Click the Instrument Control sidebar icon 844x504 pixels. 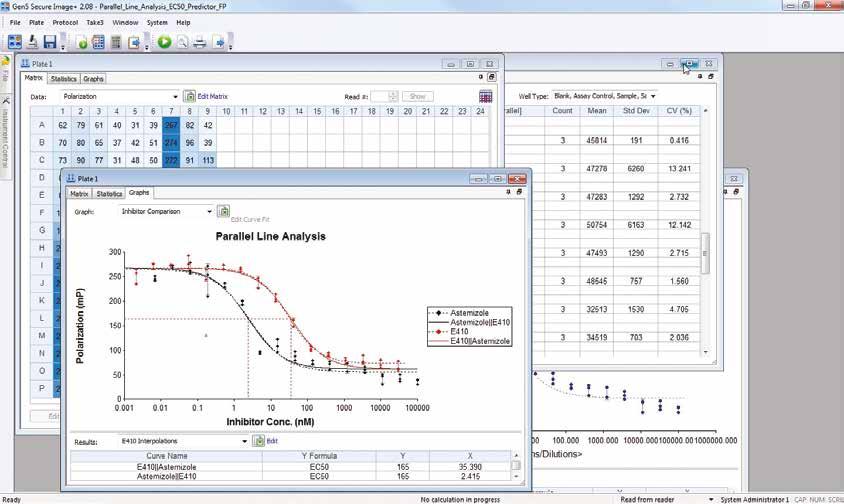click(x=6, y=101)
